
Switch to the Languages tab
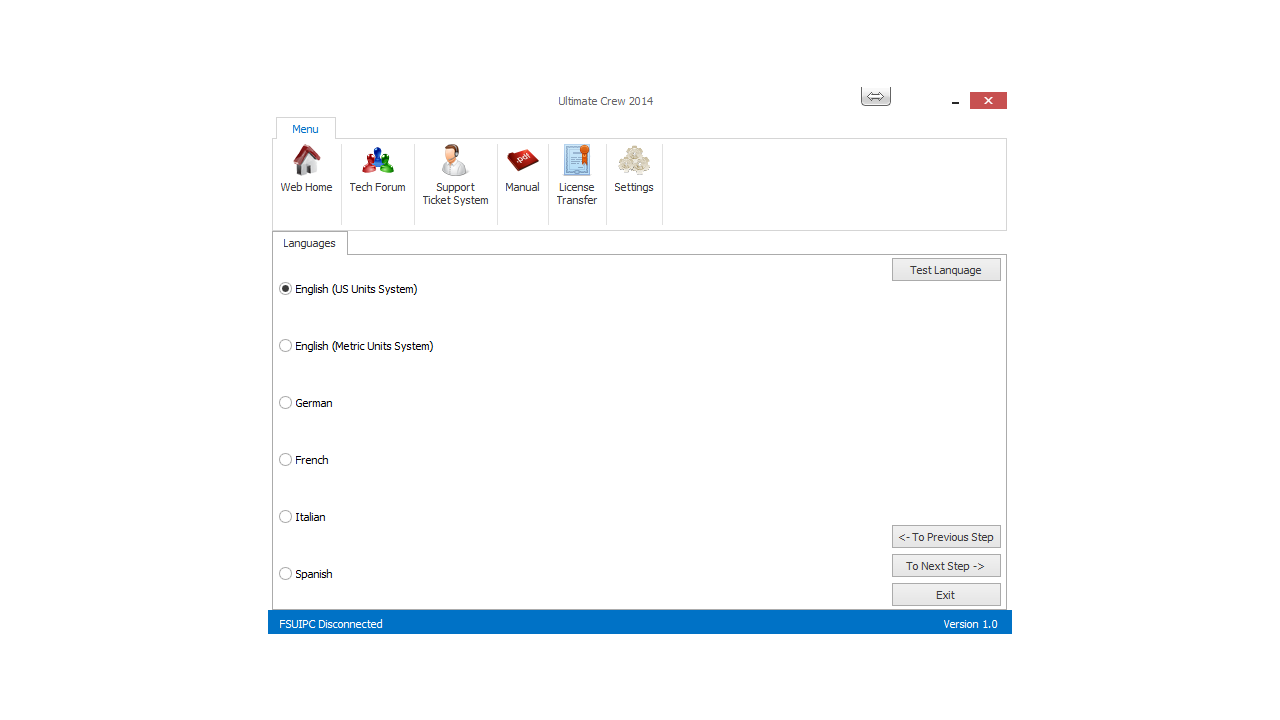(x=309, y=243)
